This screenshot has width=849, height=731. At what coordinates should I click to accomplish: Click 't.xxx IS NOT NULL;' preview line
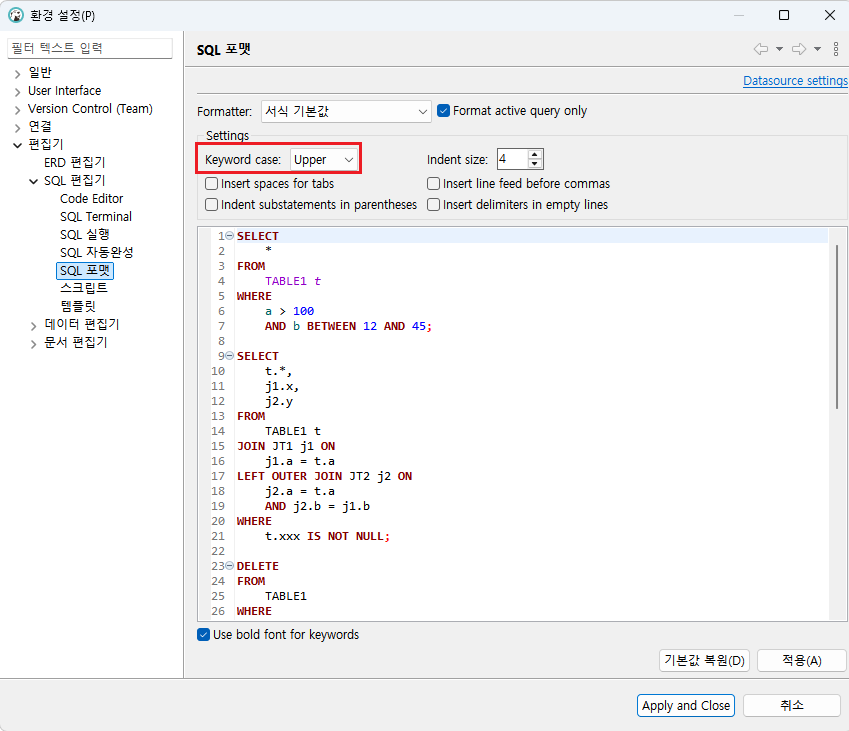click(x=327, y=536)
